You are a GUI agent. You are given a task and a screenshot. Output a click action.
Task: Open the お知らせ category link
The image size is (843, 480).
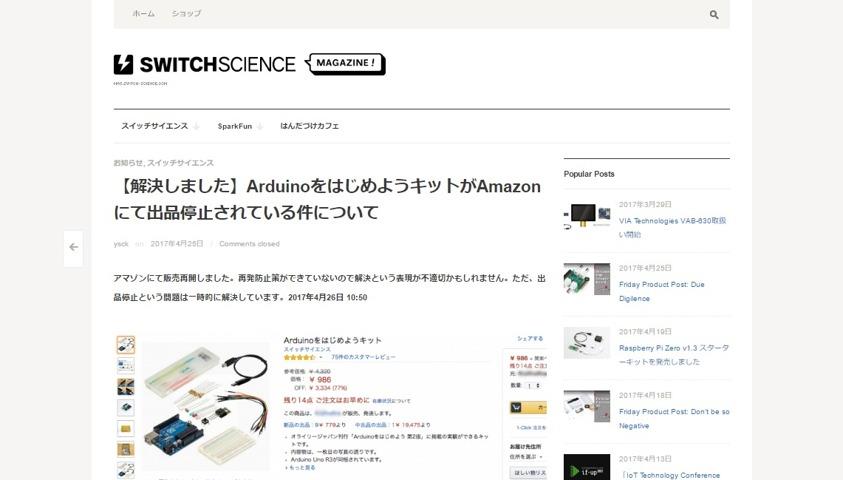point(128,163)
